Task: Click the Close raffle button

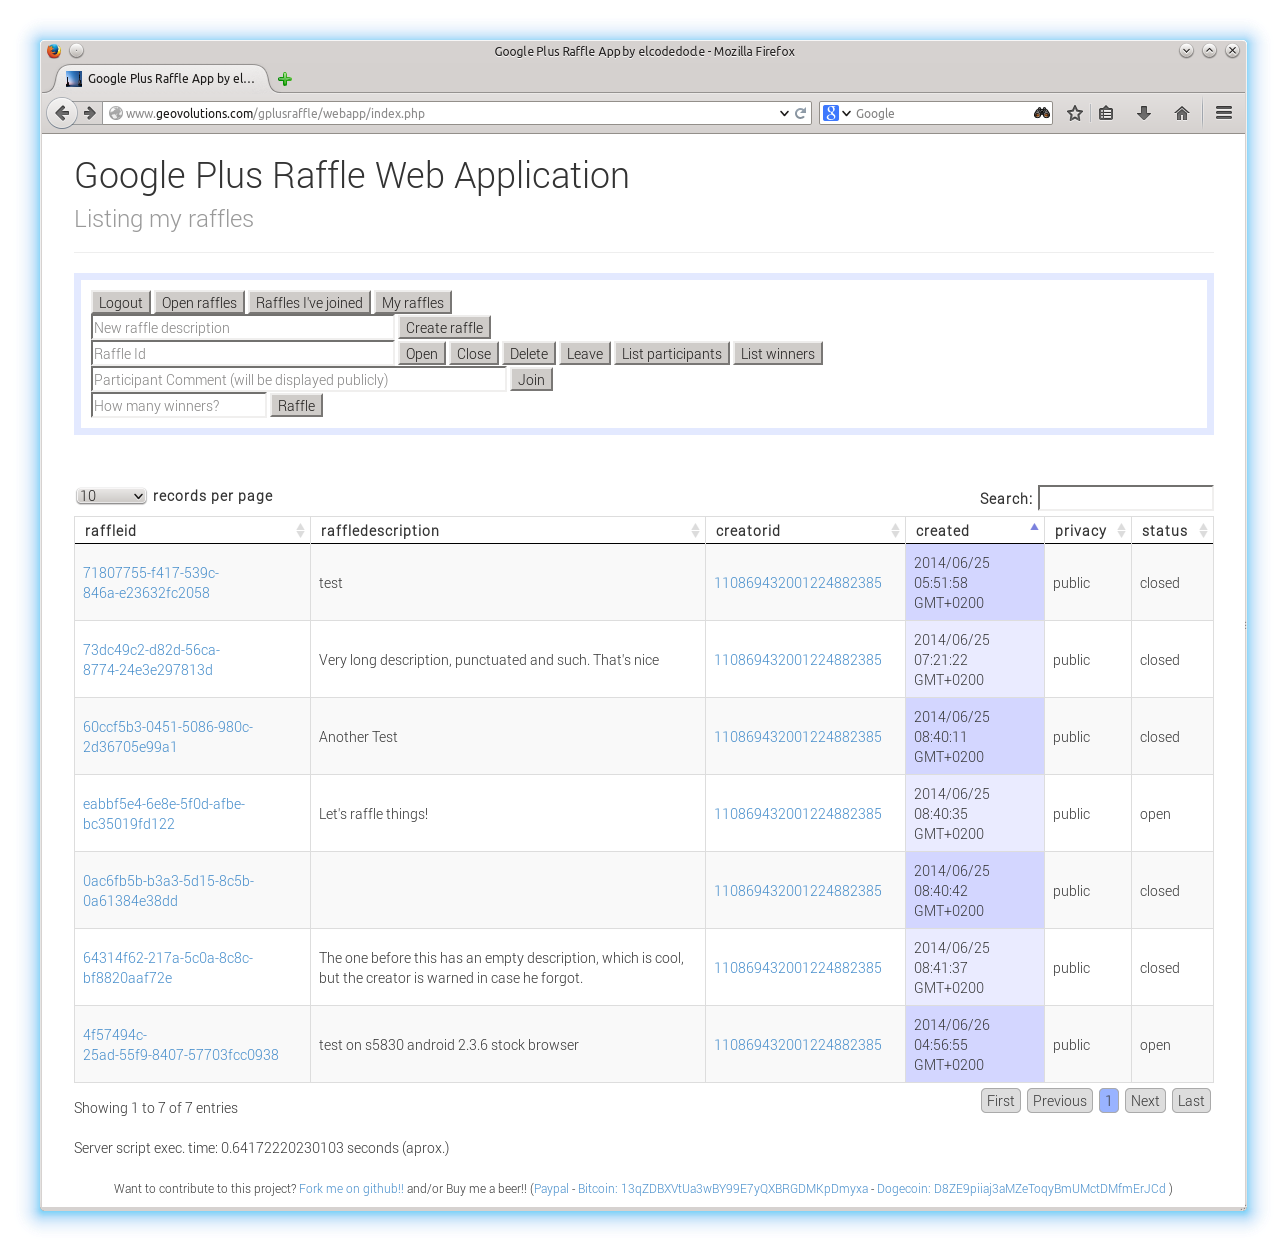Action: point(474,353)
